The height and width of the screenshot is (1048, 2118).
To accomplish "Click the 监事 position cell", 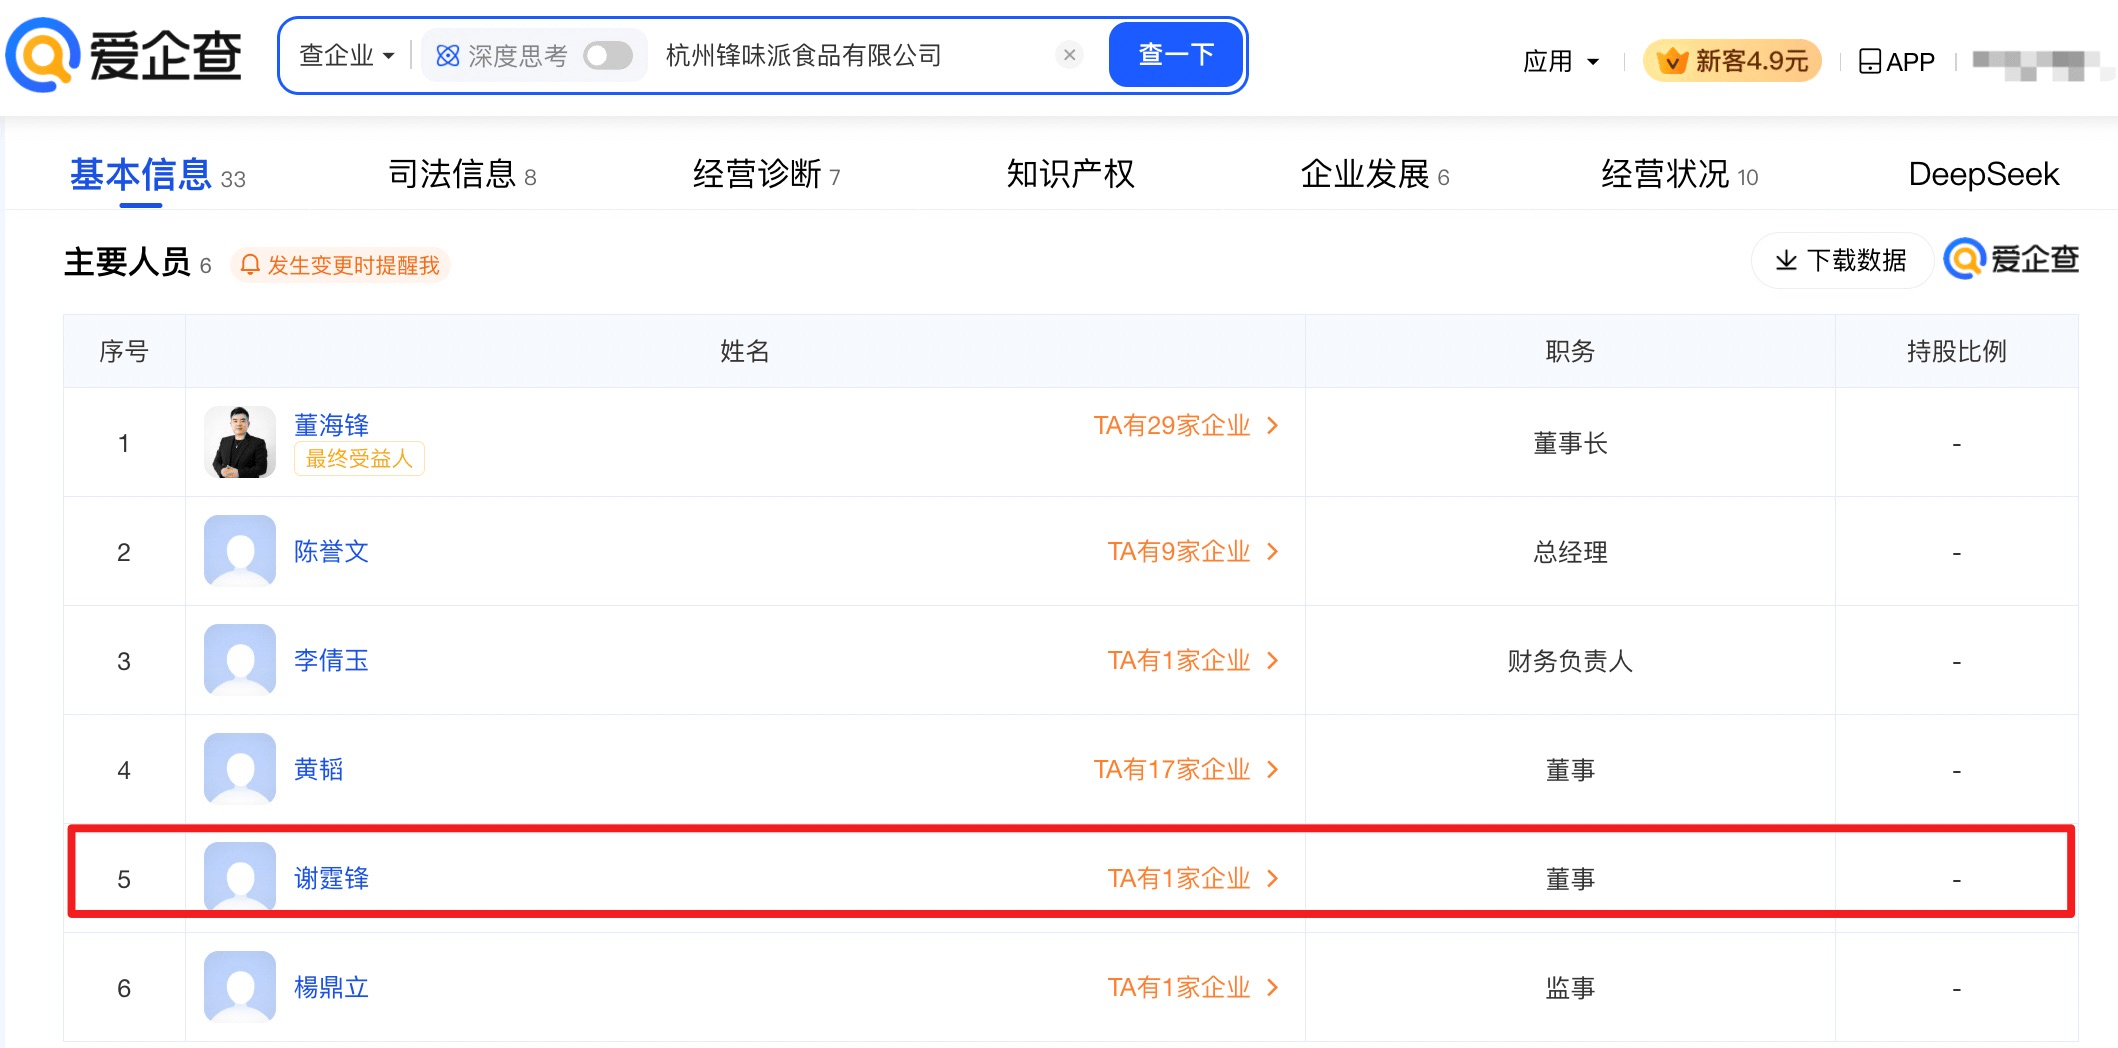I will [1570, 988].
